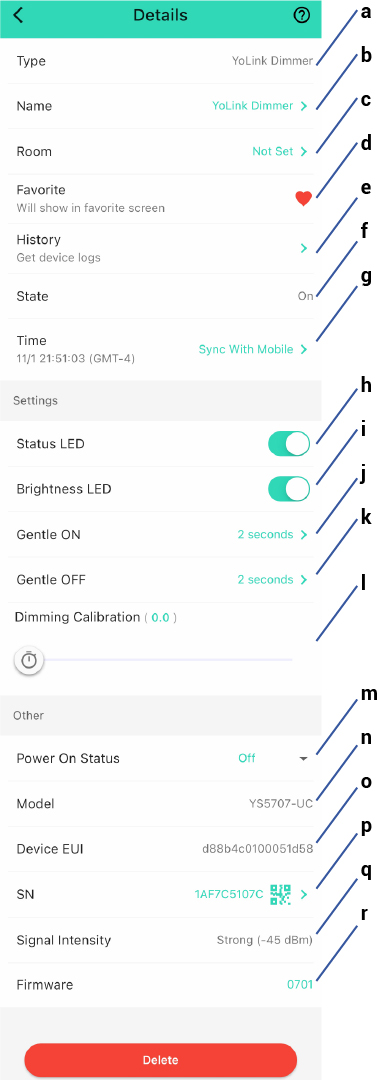Screen dimensions: 379x1081
Task: Tap the red heart Favorite icon
Action: [303, 198]
